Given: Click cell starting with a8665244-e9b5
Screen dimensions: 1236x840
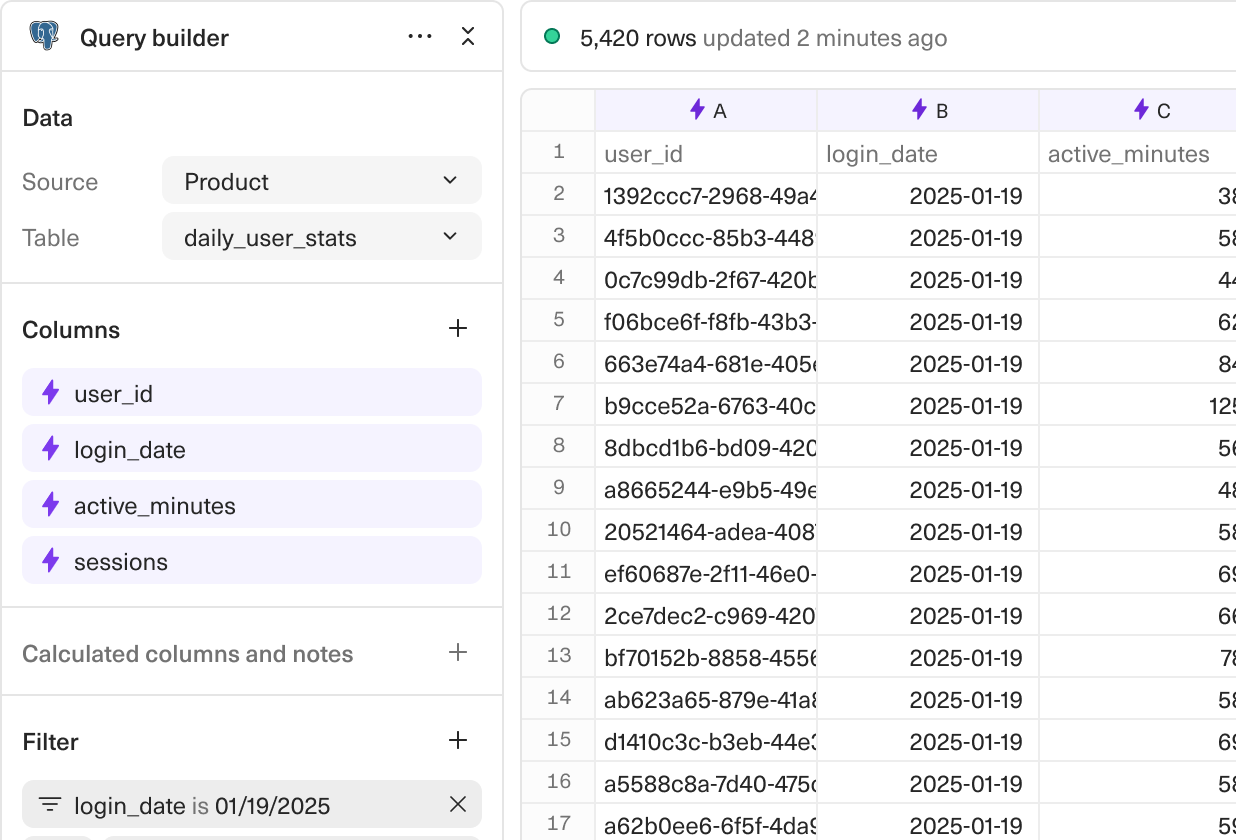Looking at the screenshot, I should click(706, 489).
